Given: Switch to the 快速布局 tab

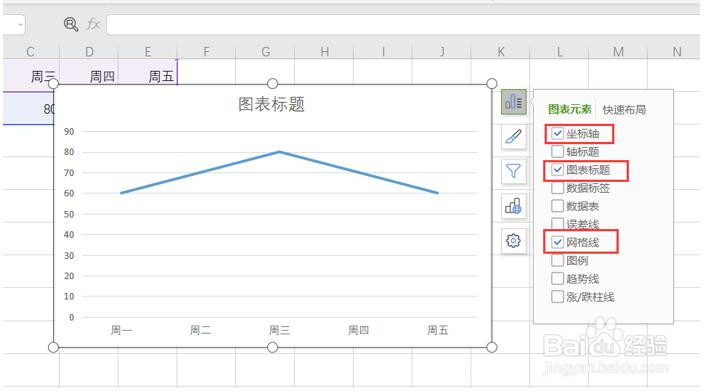Looking at the screenshot, I should click(x=624, y=110).
